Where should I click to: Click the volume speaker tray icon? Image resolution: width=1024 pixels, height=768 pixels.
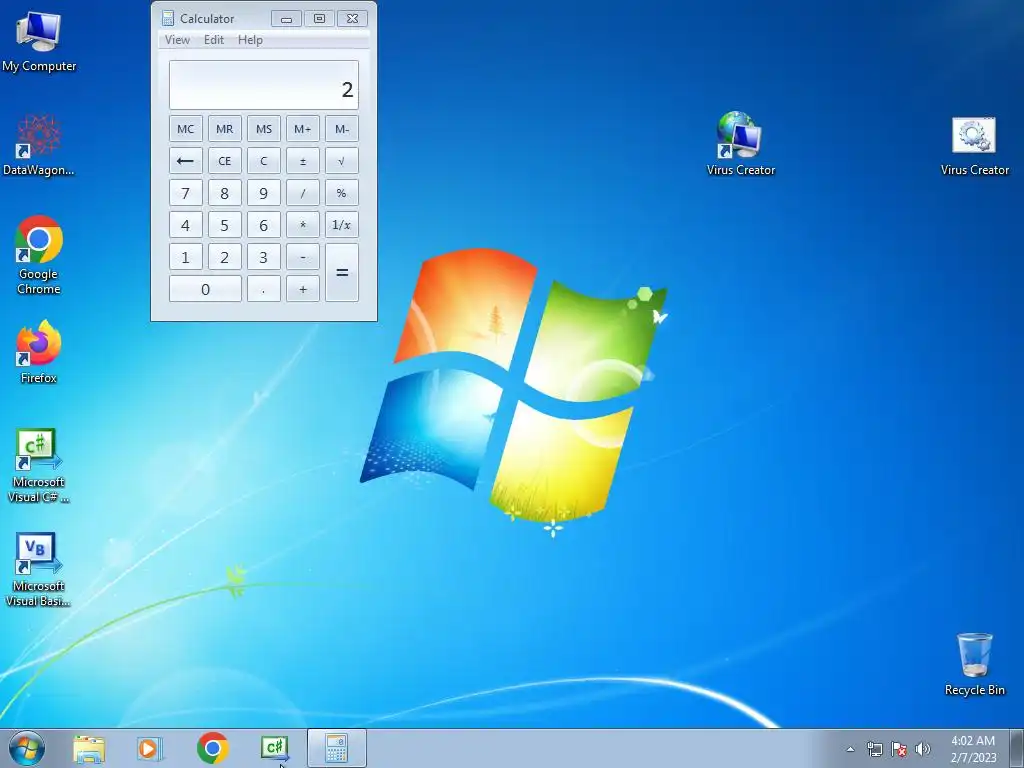coord(923,749)
